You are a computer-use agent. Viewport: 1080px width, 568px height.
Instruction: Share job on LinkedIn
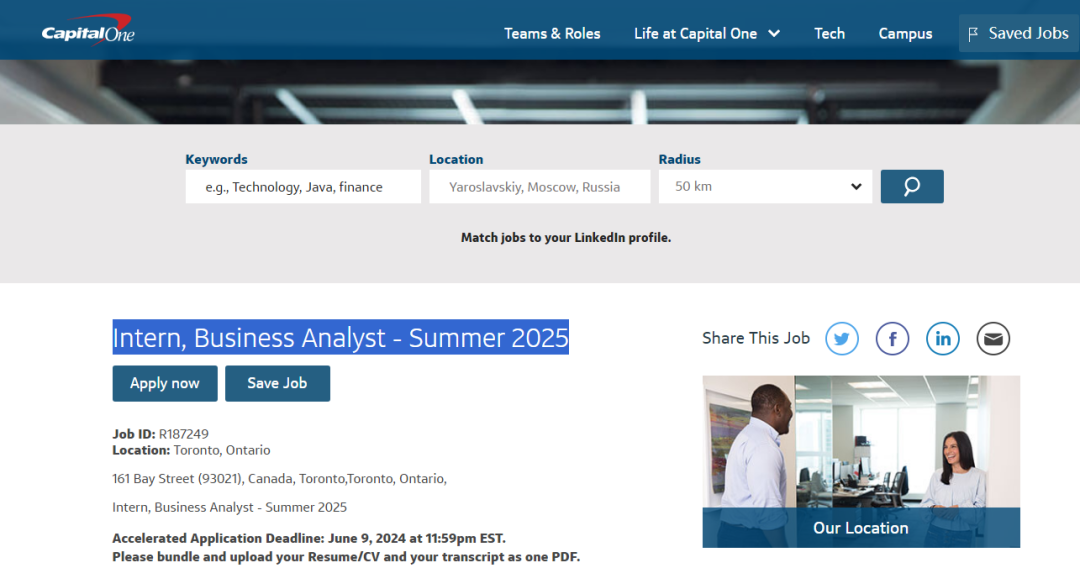942,339
